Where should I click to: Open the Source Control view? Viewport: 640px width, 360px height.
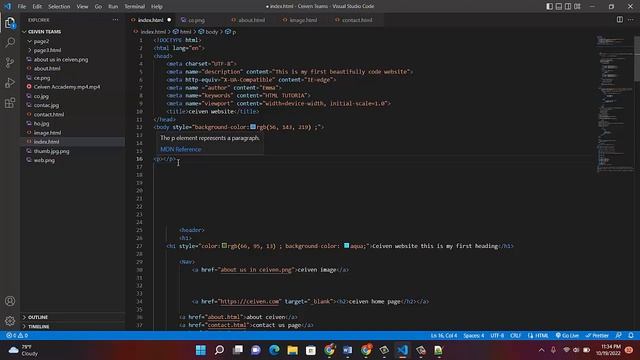pos(10,62)
